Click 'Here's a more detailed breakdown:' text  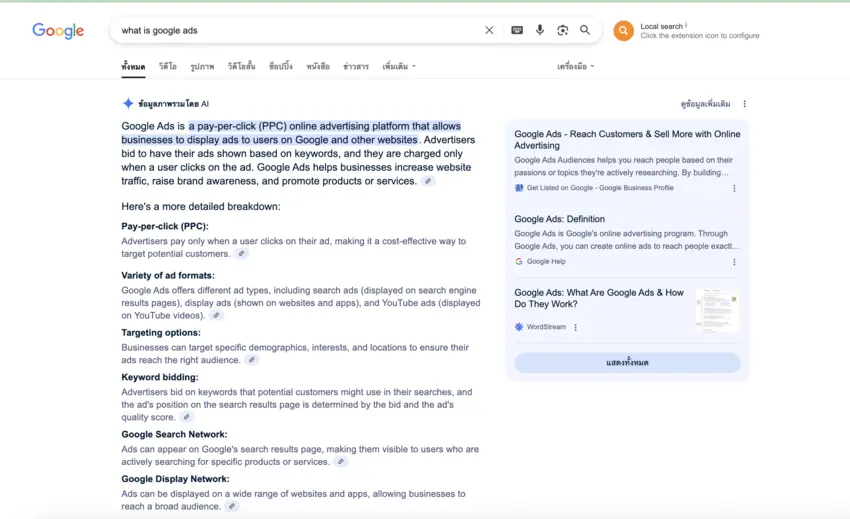201,207
